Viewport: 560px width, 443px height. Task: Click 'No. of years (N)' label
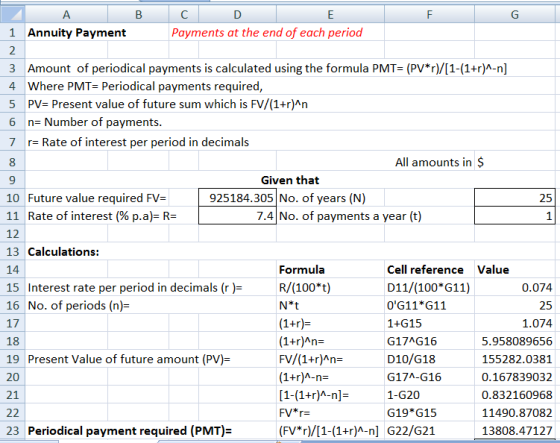click(322, 198)
